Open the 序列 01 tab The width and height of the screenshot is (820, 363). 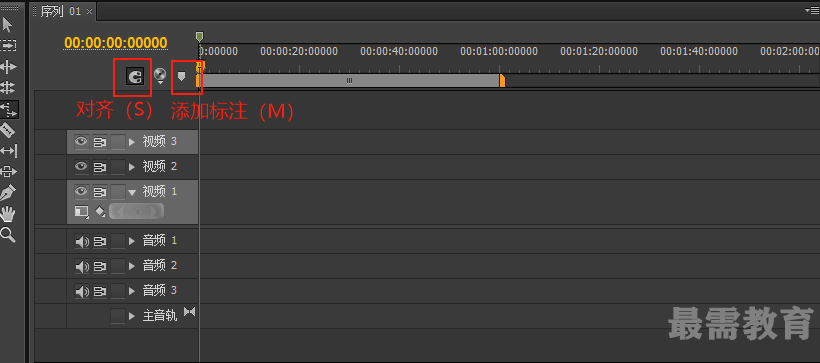(61, 11)
